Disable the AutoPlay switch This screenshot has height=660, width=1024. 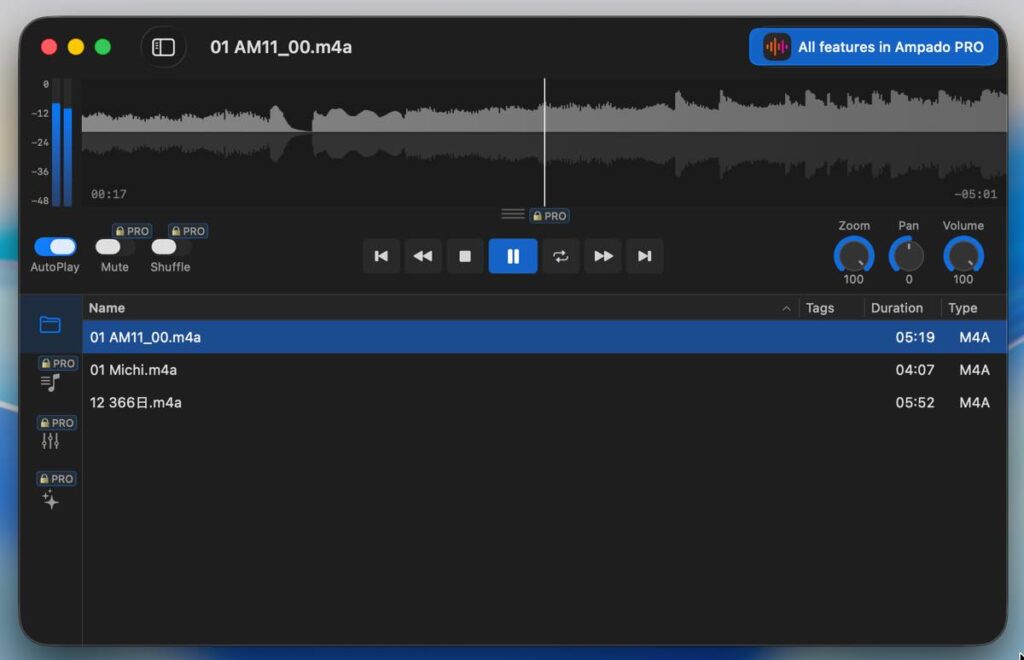[x=55, y=247]
